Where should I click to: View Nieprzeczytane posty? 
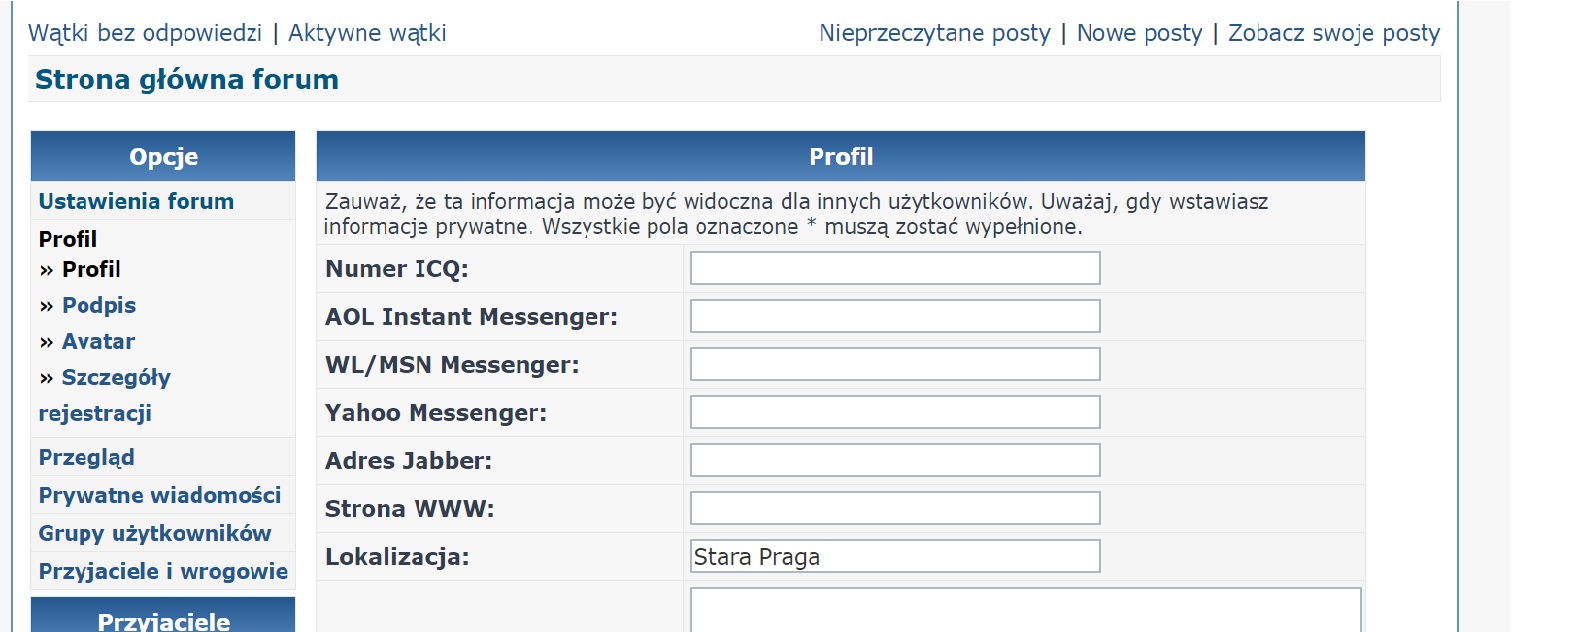coord(934,33)
